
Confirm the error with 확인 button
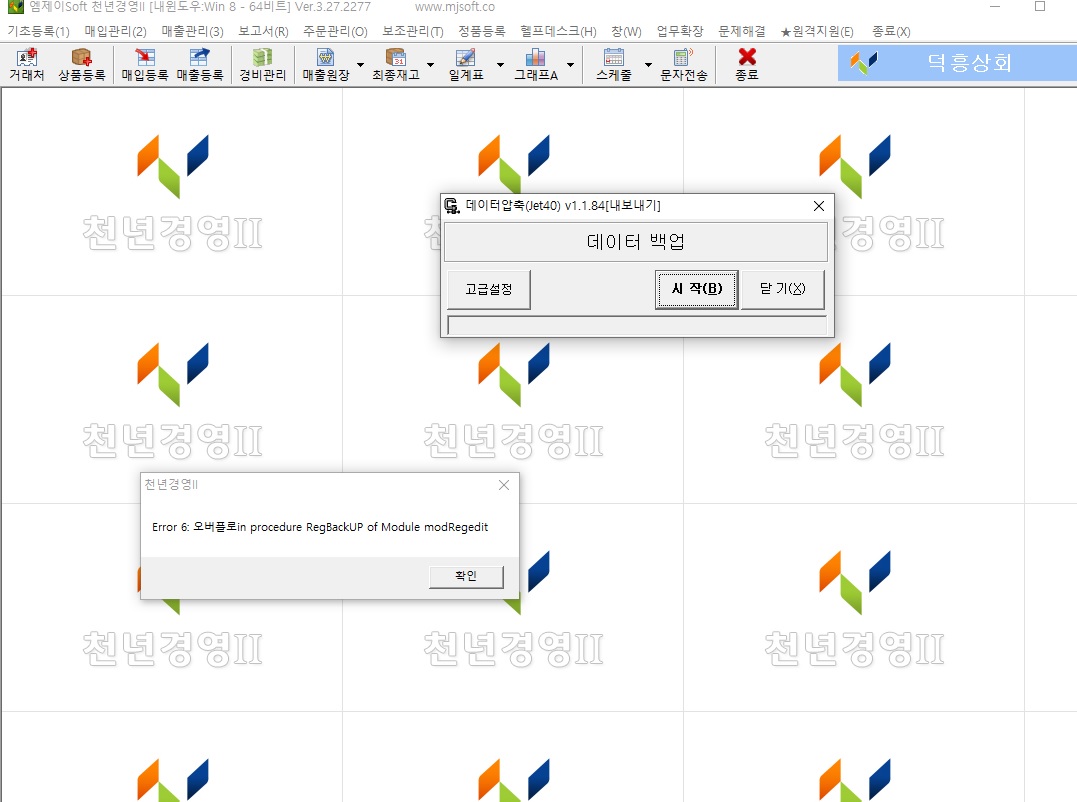pyautogui.click(x=466, y=576)
